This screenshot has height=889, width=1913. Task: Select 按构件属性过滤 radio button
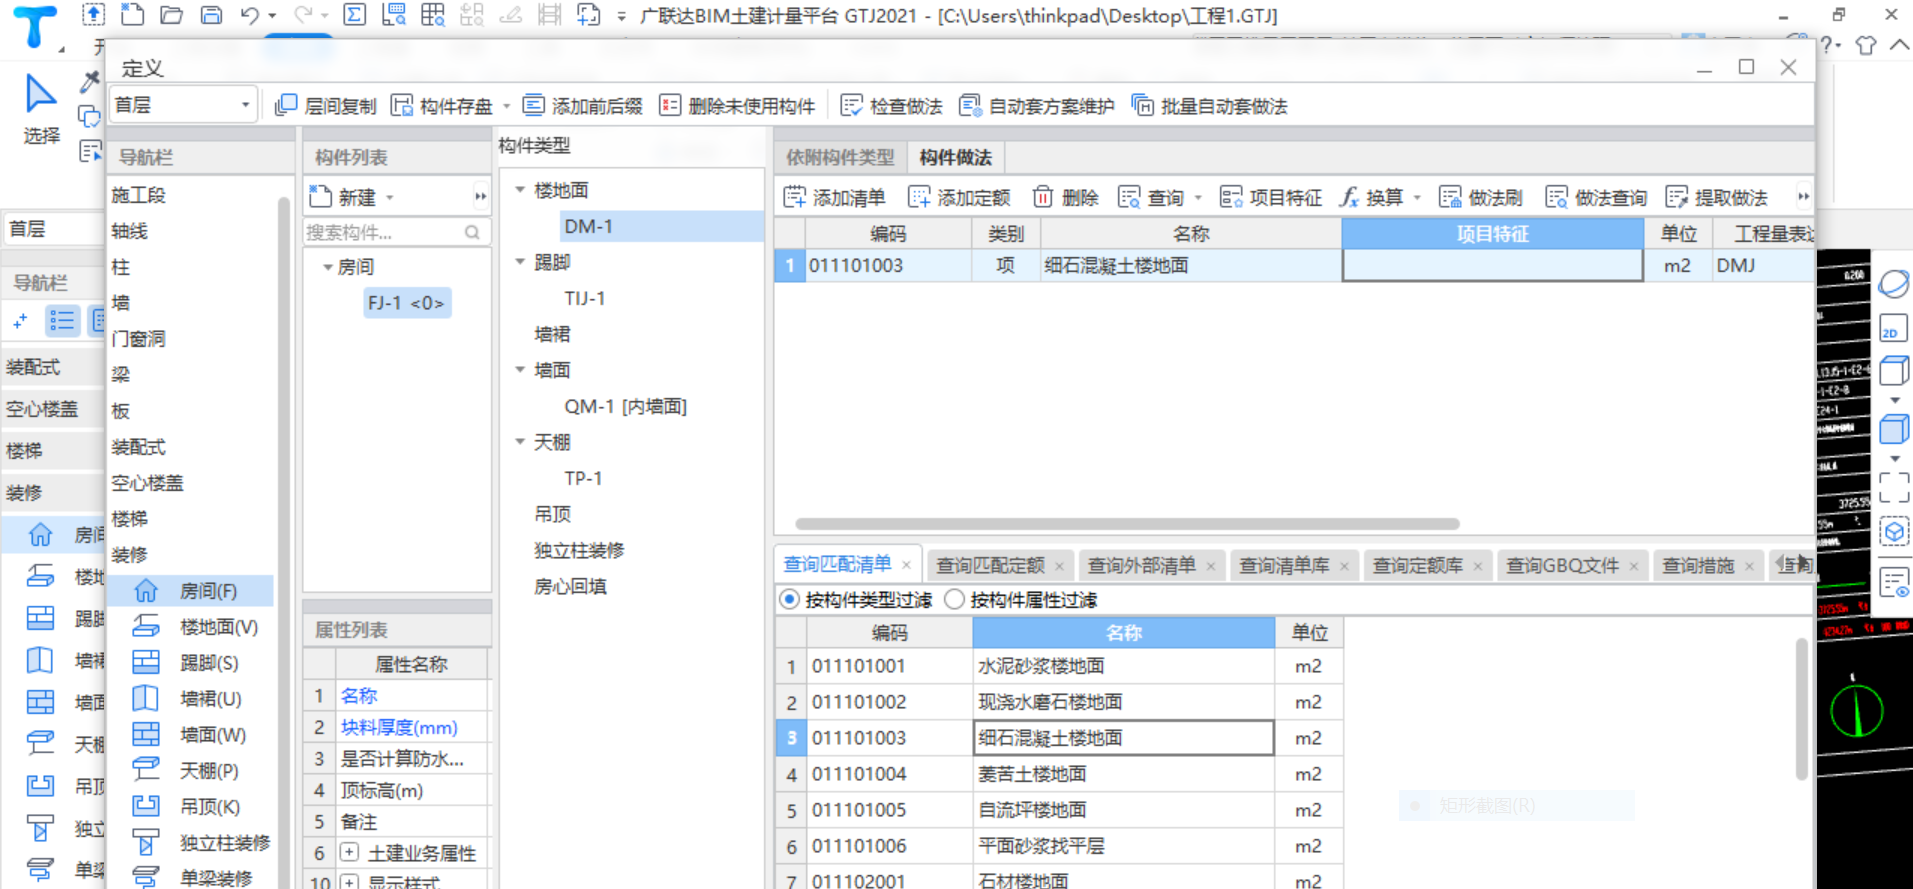pyautogui.click(x=955, y=600)
